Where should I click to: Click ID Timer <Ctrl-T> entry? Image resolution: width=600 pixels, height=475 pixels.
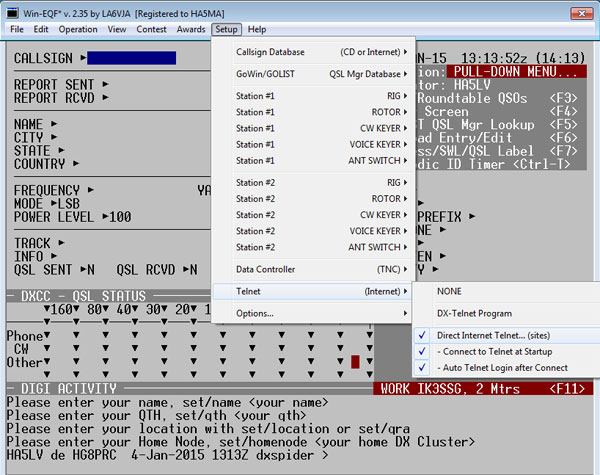(494, 165)
